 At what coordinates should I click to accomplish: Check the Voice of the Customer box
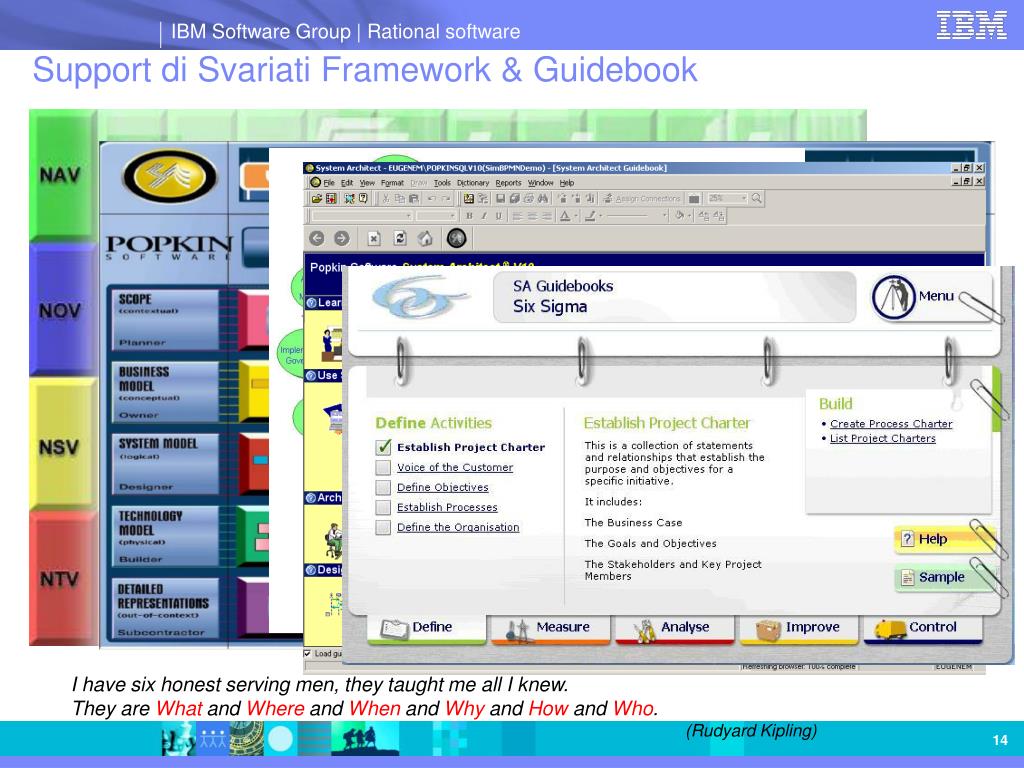[x=383, y=468]
